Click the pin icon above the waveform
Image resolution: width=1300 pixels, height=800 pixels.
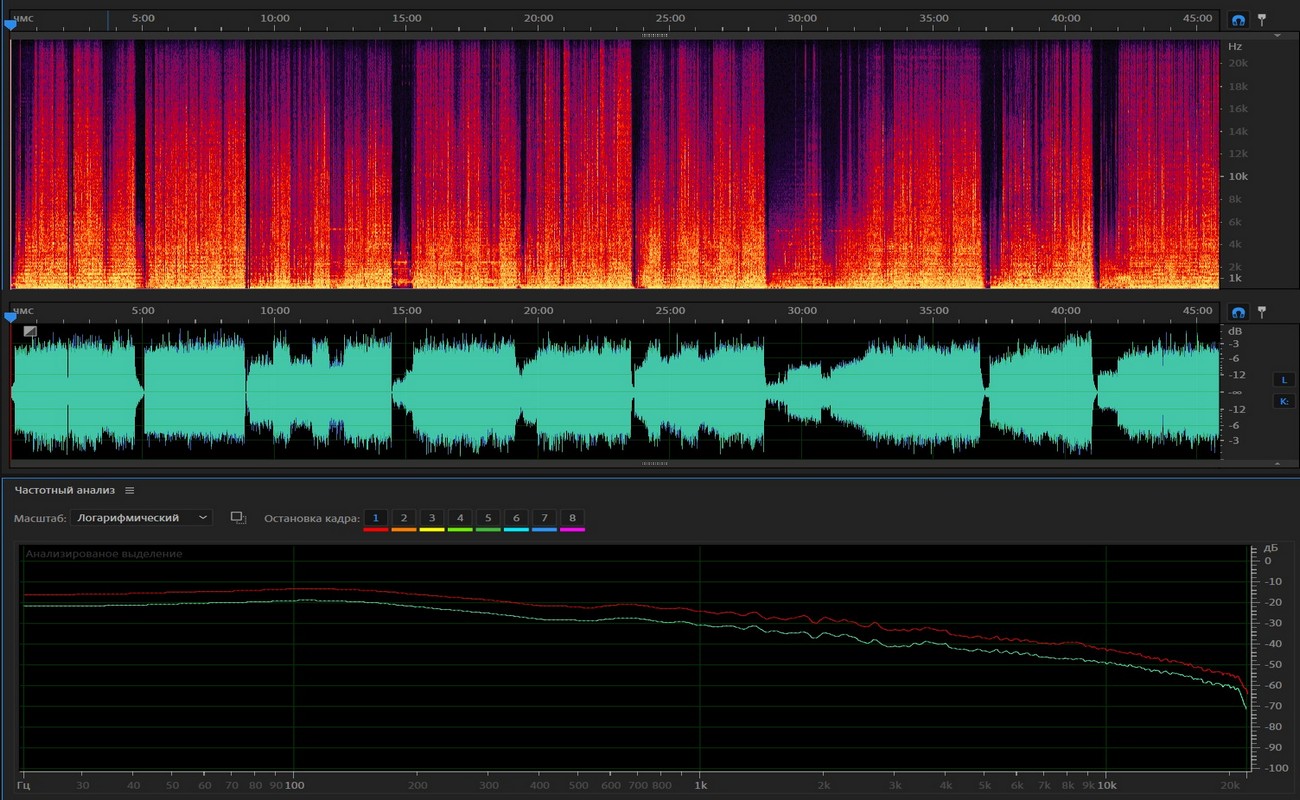coord(1262,311)
